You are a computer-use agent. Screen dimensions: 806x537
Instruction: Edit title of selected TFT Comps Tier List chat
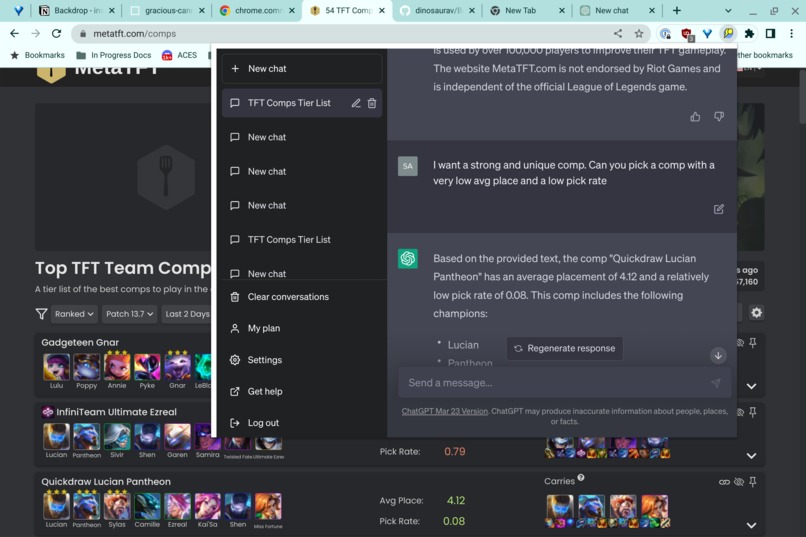(356, 103)
